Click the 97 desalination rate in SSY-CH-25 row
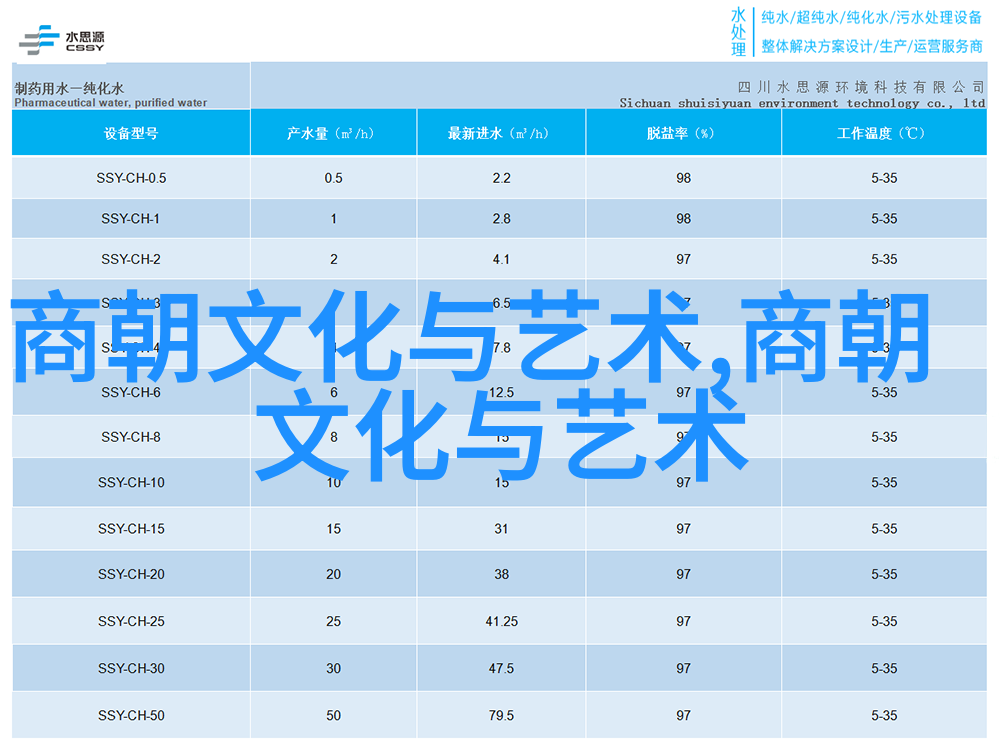Image resolution: width=1000 pixels, height=749 pixels. click(684, 621)
